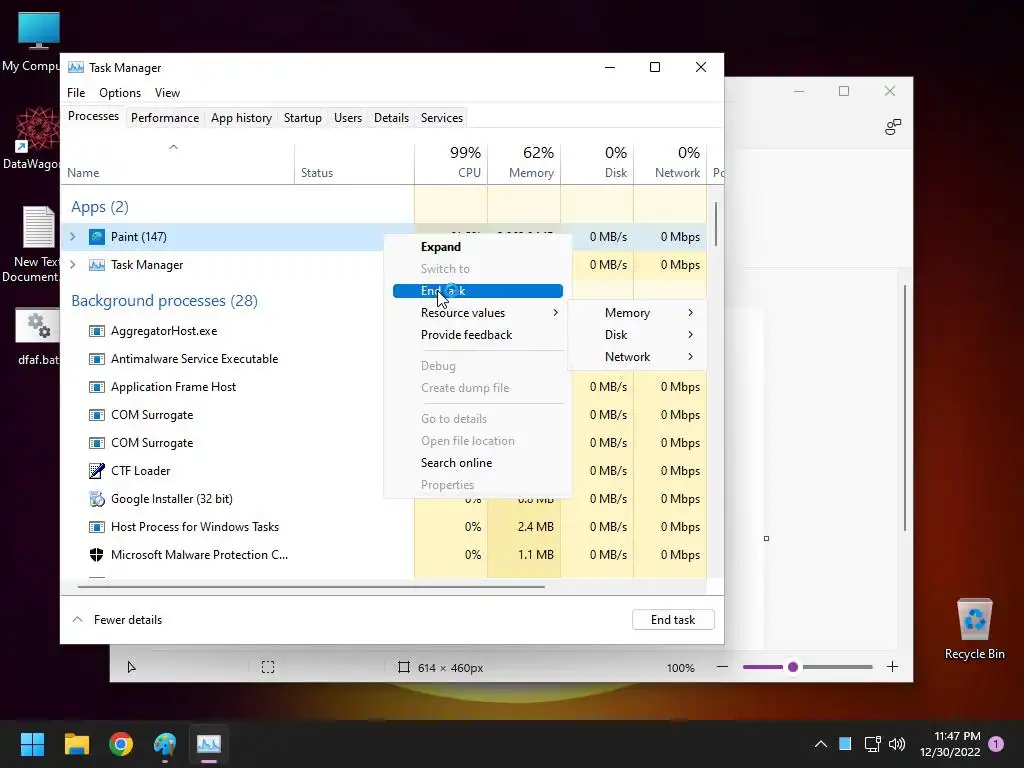Image resolution: width=1024 pixels, height=768 pixels.
Task: Click the Task Manager horizontal scrollbar
Action: pos(311,586)
